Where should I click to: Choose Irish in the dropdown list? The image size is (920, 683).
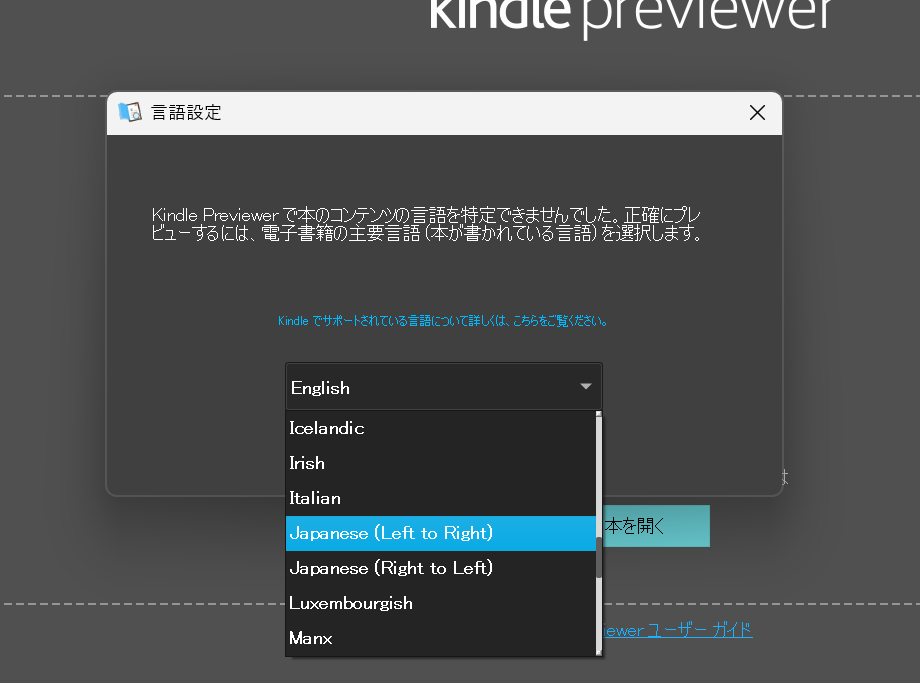click(x=441, y=464)
